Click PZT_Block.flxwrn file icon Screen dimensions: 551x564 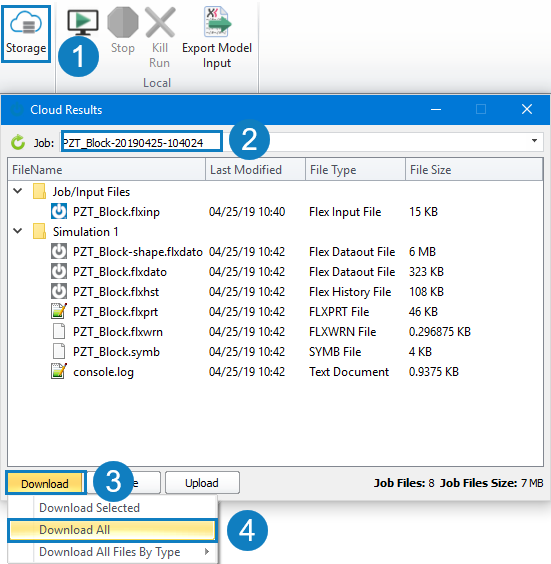coord(59,331)
